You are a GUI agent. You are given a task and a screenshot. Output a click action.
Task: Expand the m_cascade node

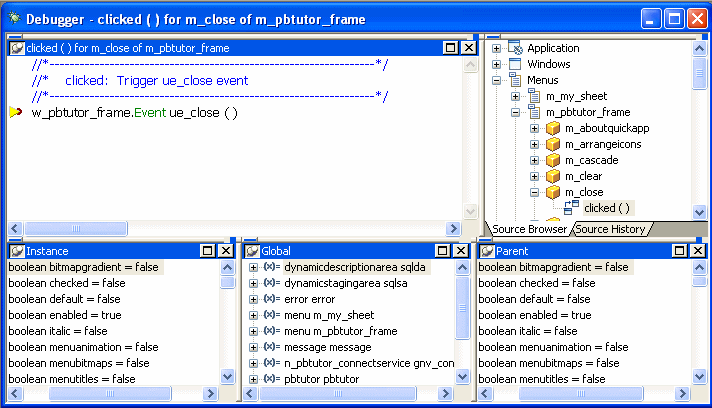pos(534,160)
